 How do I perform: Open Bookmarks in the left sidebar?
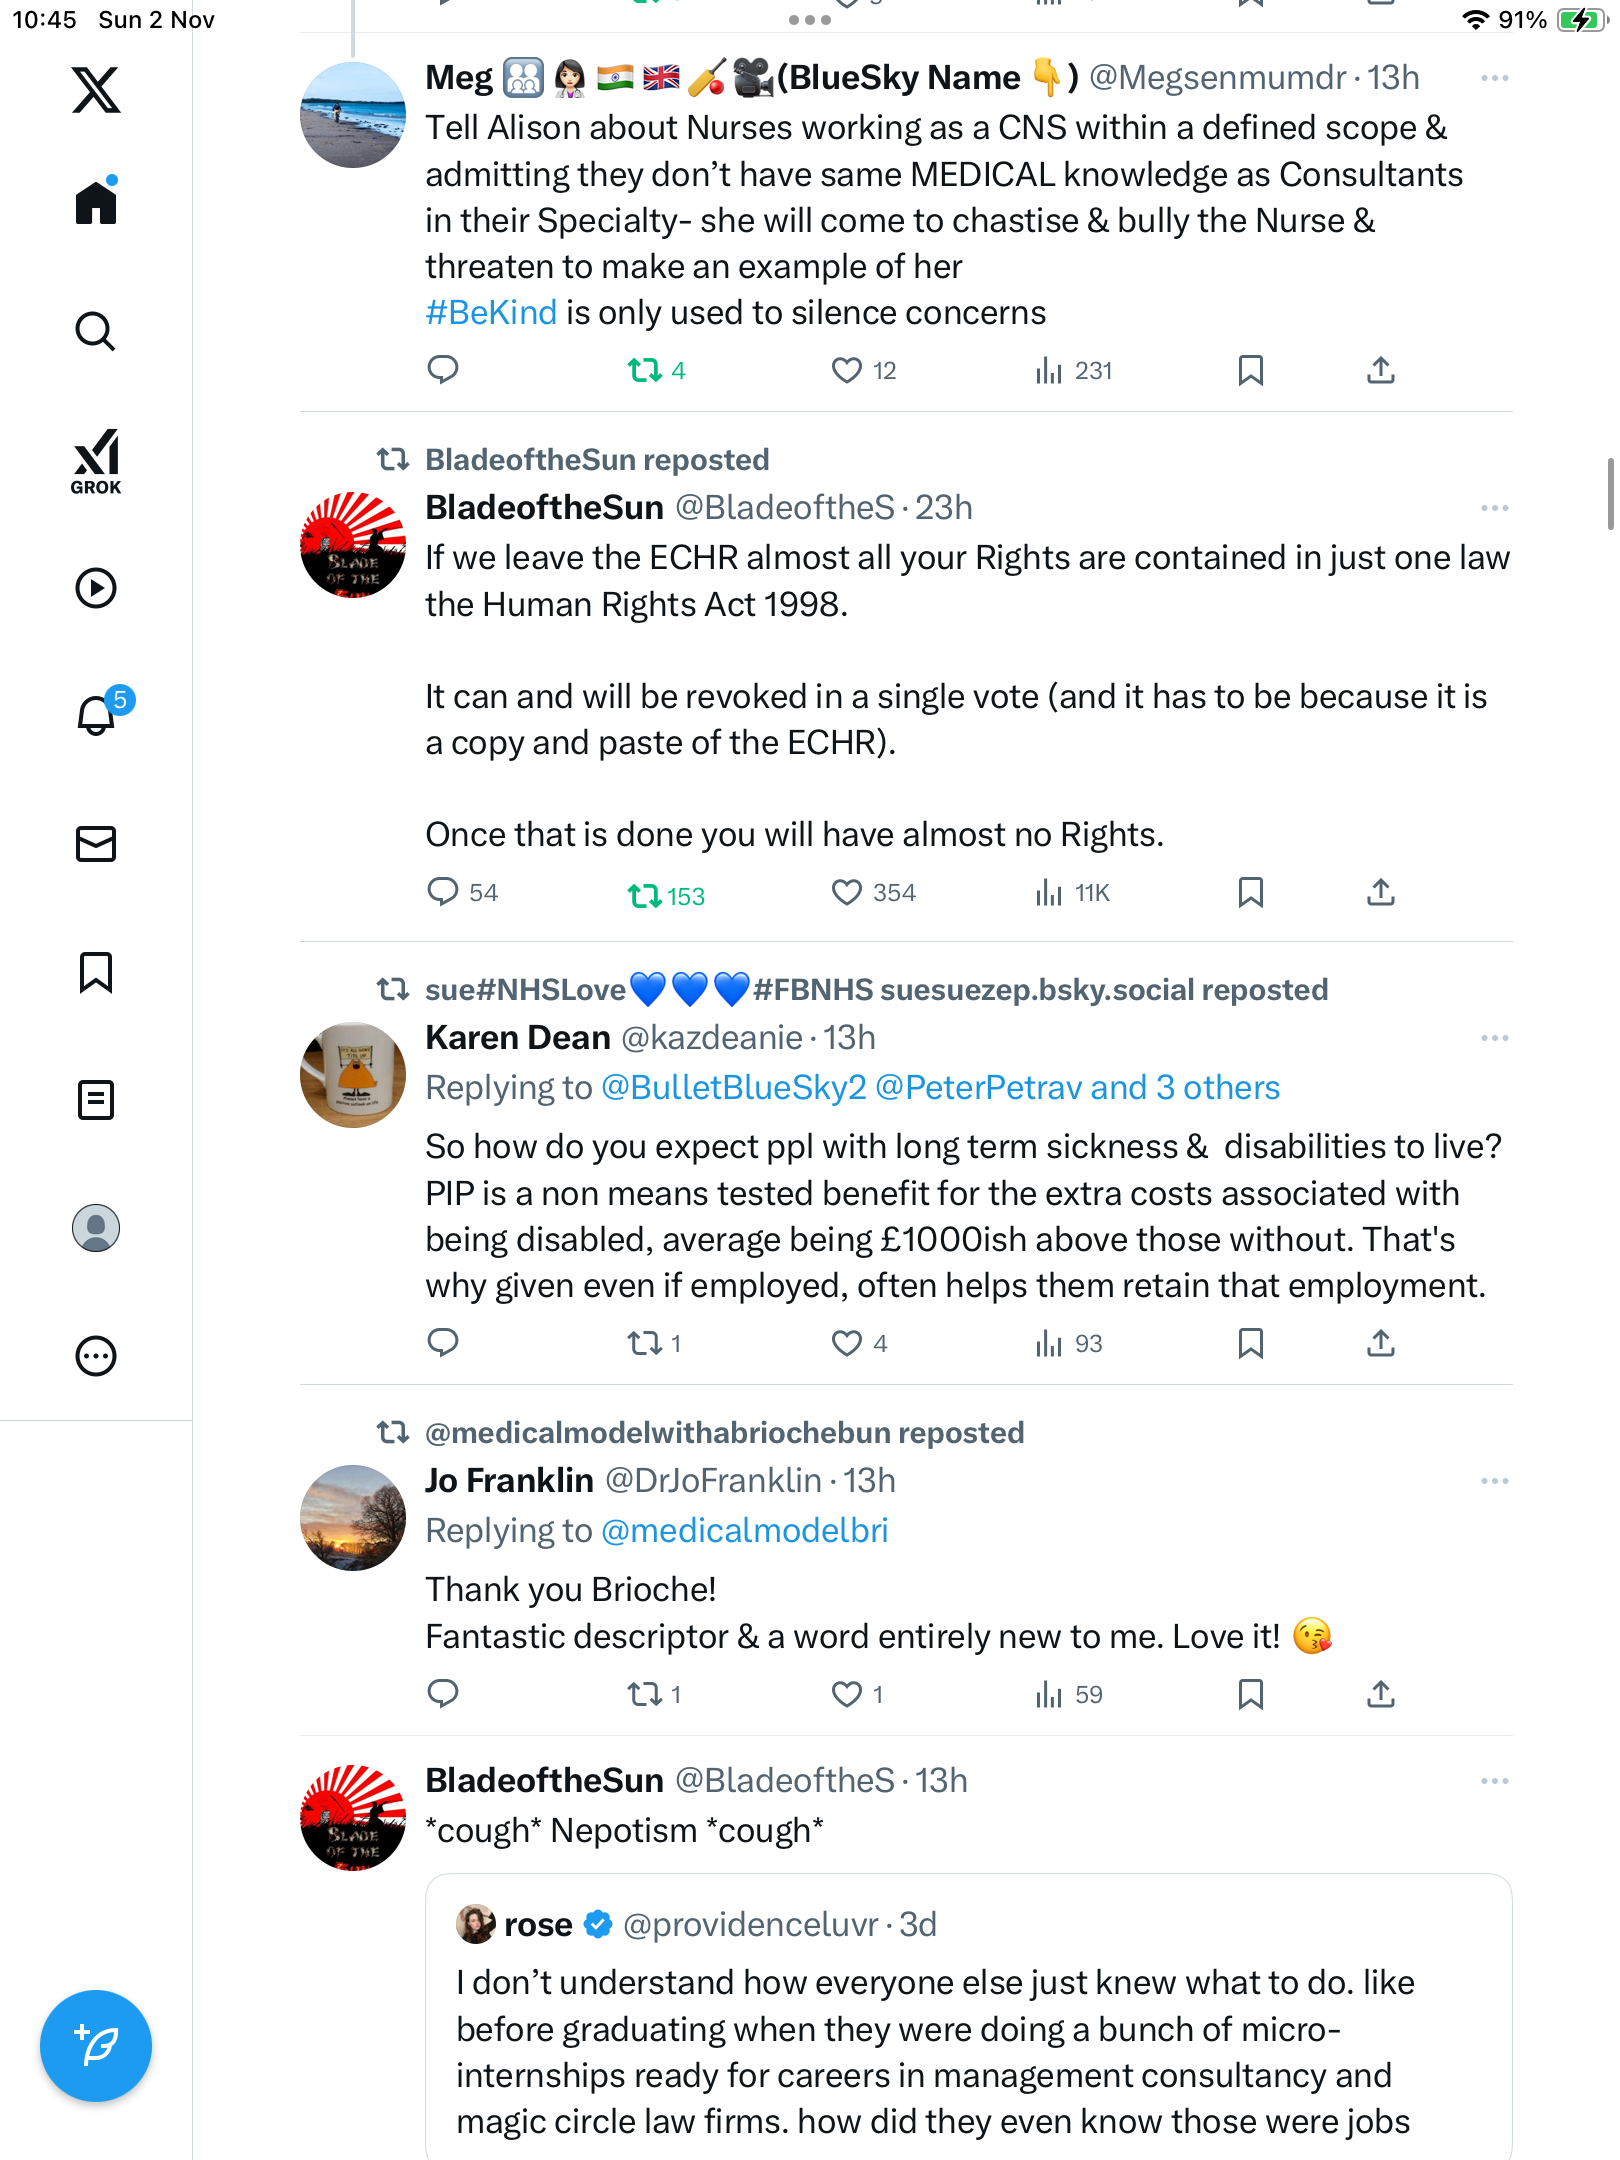point(96,972)
